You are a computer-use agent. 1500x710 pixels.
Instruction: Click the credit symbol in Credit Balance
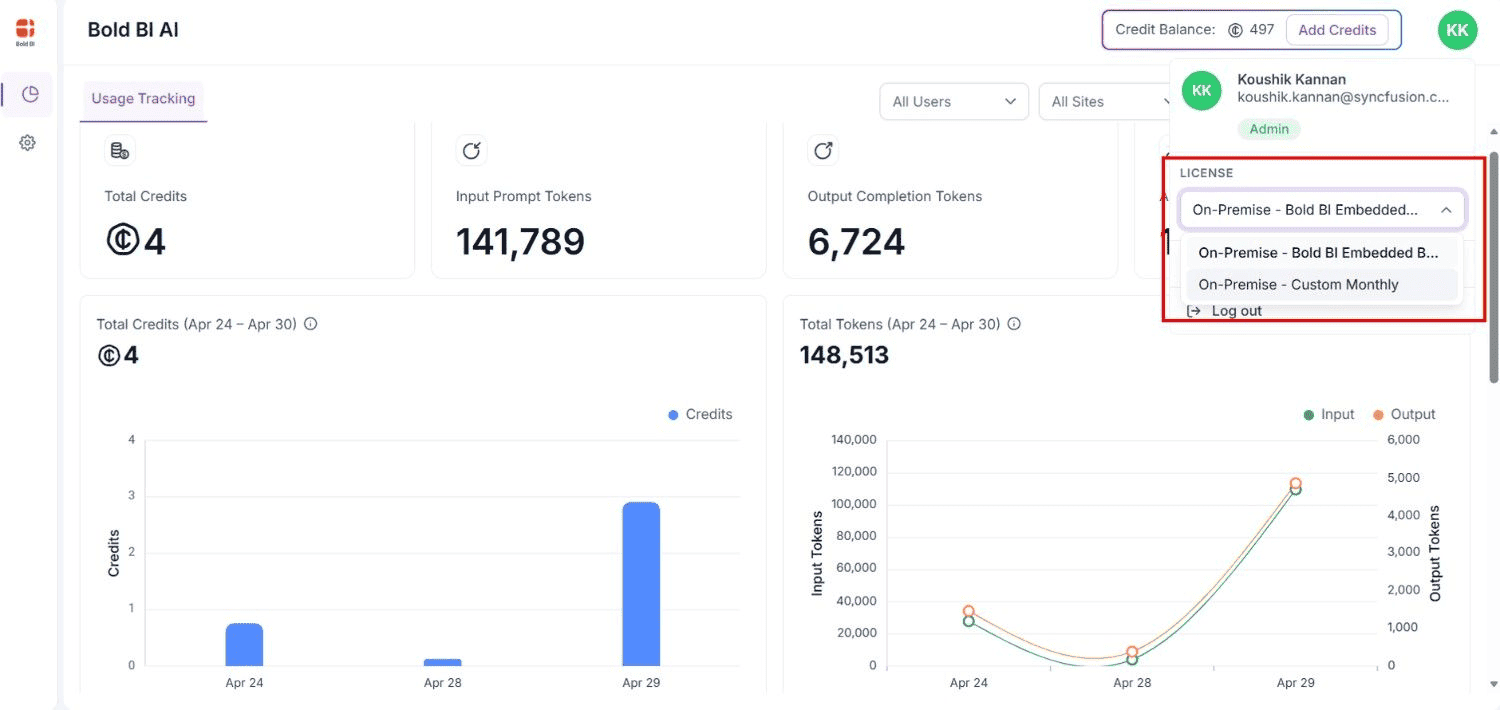[1235, 30]
